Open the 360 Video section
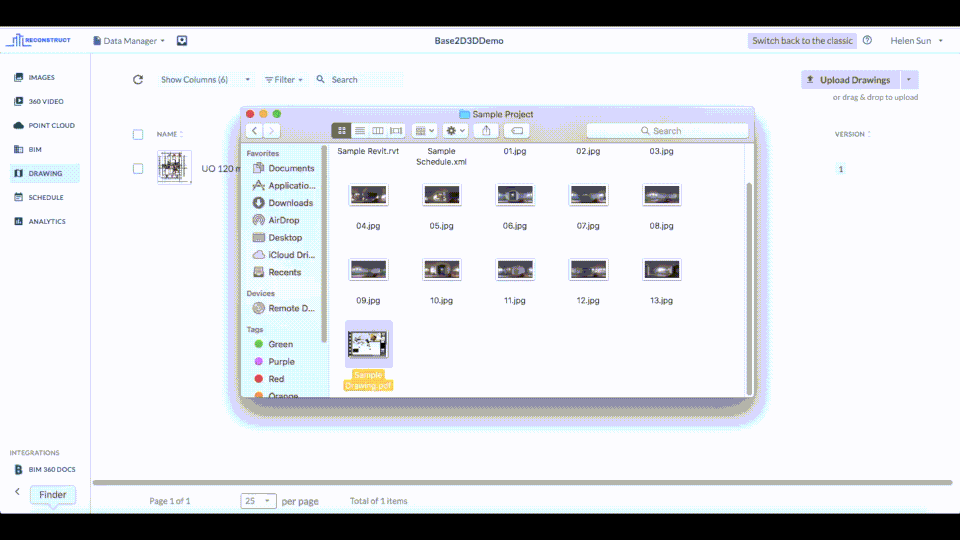Viewport: 960px width, 540px height. coord(39,101)
